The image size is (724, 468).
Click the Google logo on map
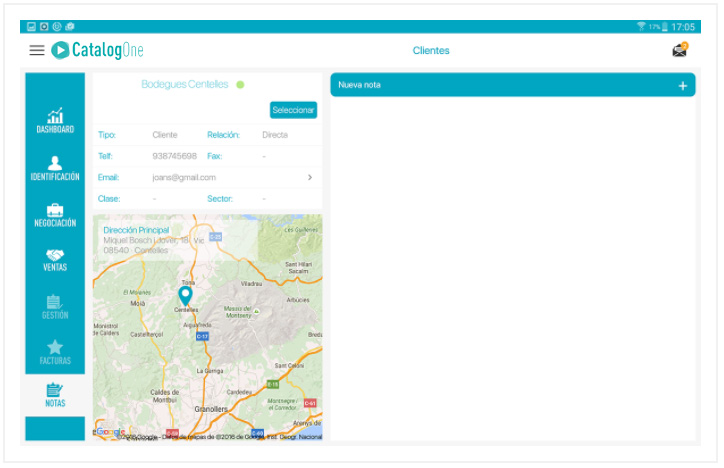[110, 431]
